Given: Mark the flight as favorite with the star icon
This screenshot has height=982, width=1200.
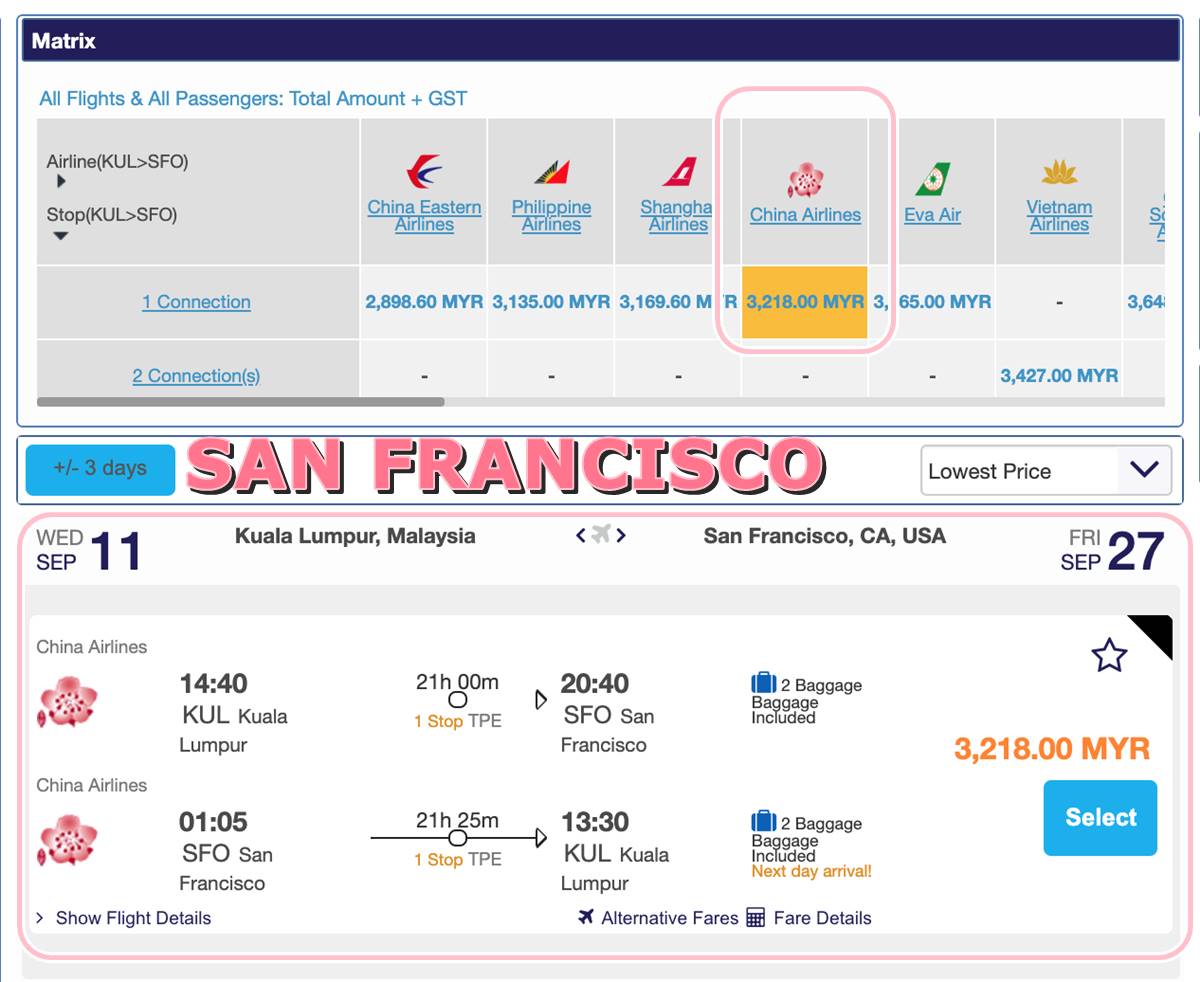Looking at the screenshot, I should click(1109, 656).
